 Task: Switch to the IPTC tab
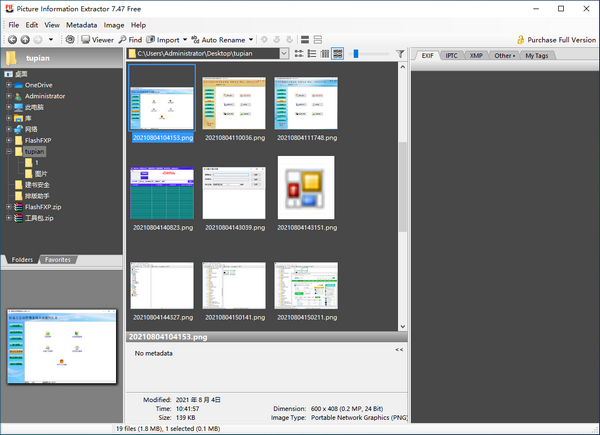click(x=453, y=55)
